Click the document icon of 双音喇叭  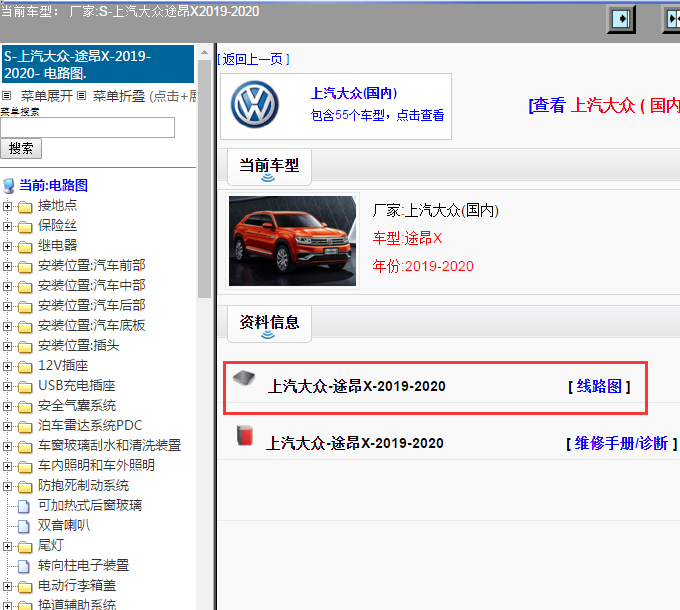coord(24,526)
